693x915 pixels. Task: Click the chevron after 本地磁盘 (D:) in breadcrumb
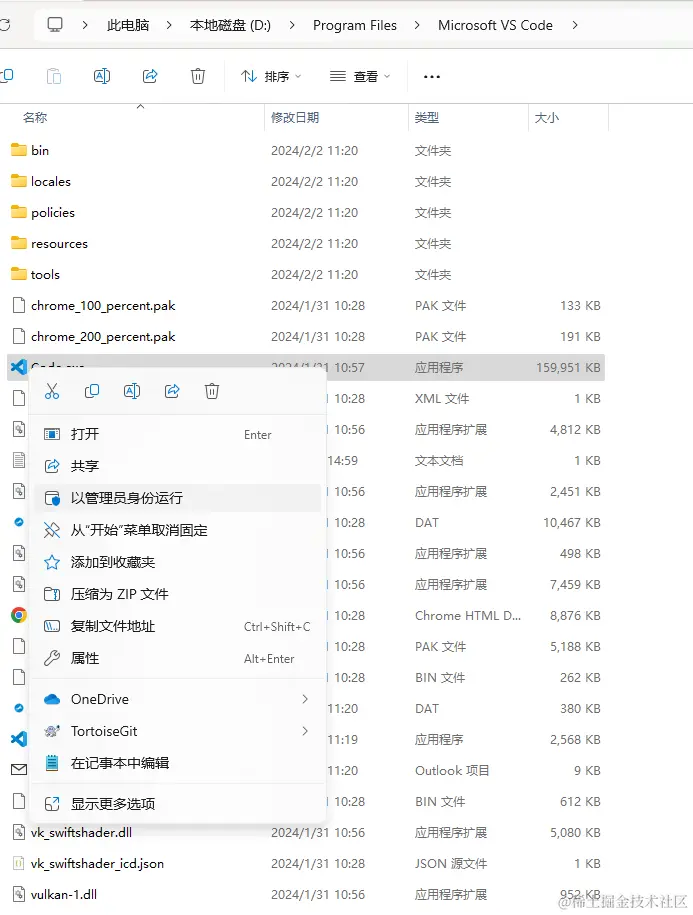click(x=292, y=25)
